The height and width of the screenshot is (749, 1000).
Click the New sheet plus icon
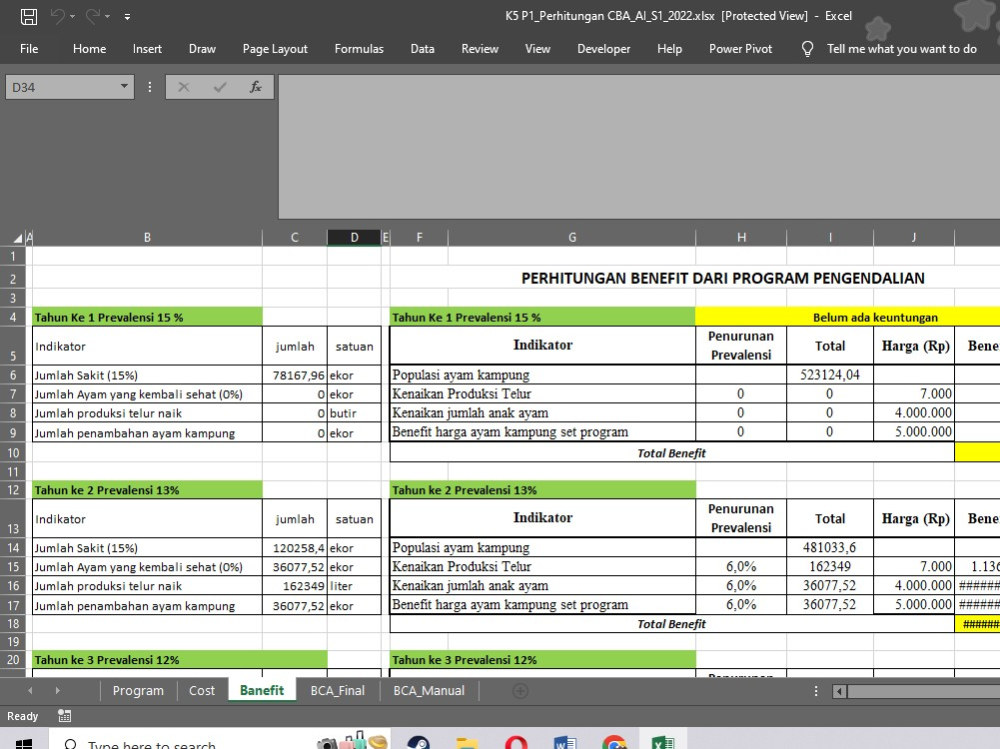[520, 691]
